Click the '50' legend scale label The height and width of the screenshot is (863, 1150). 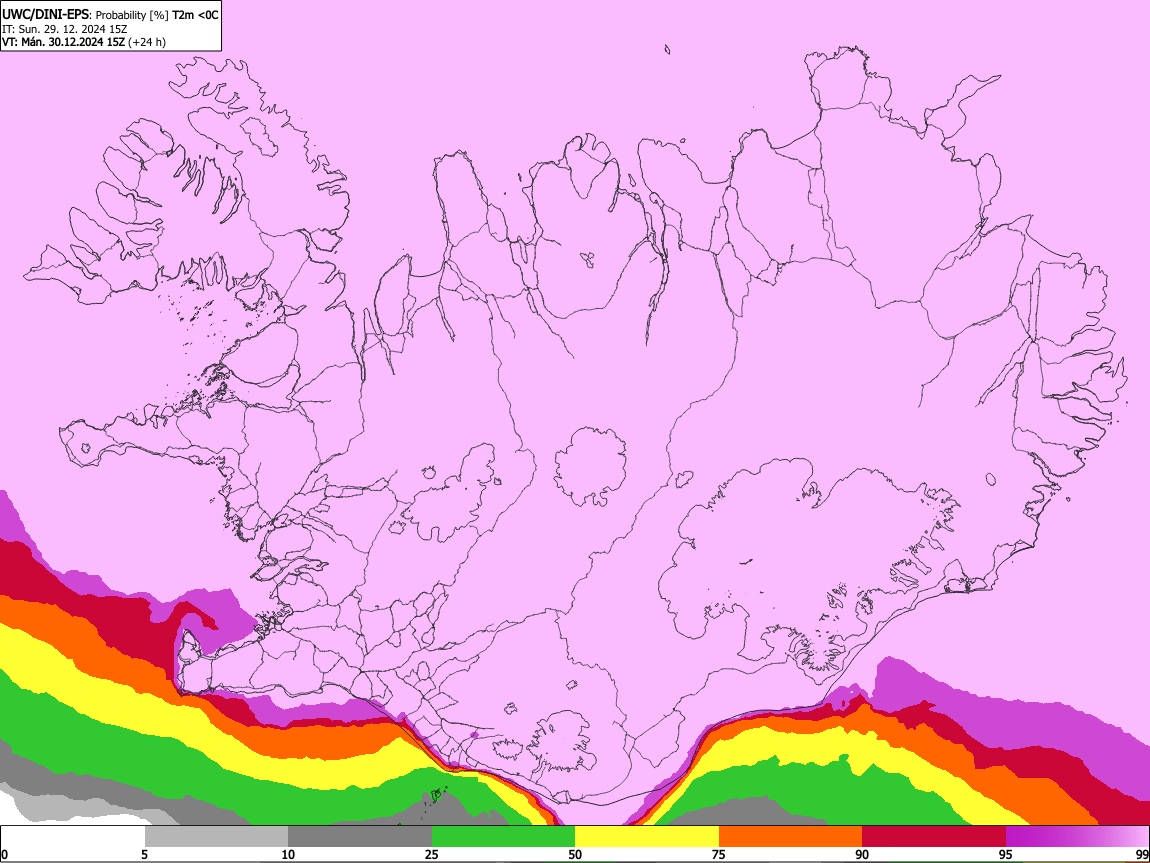575,855
